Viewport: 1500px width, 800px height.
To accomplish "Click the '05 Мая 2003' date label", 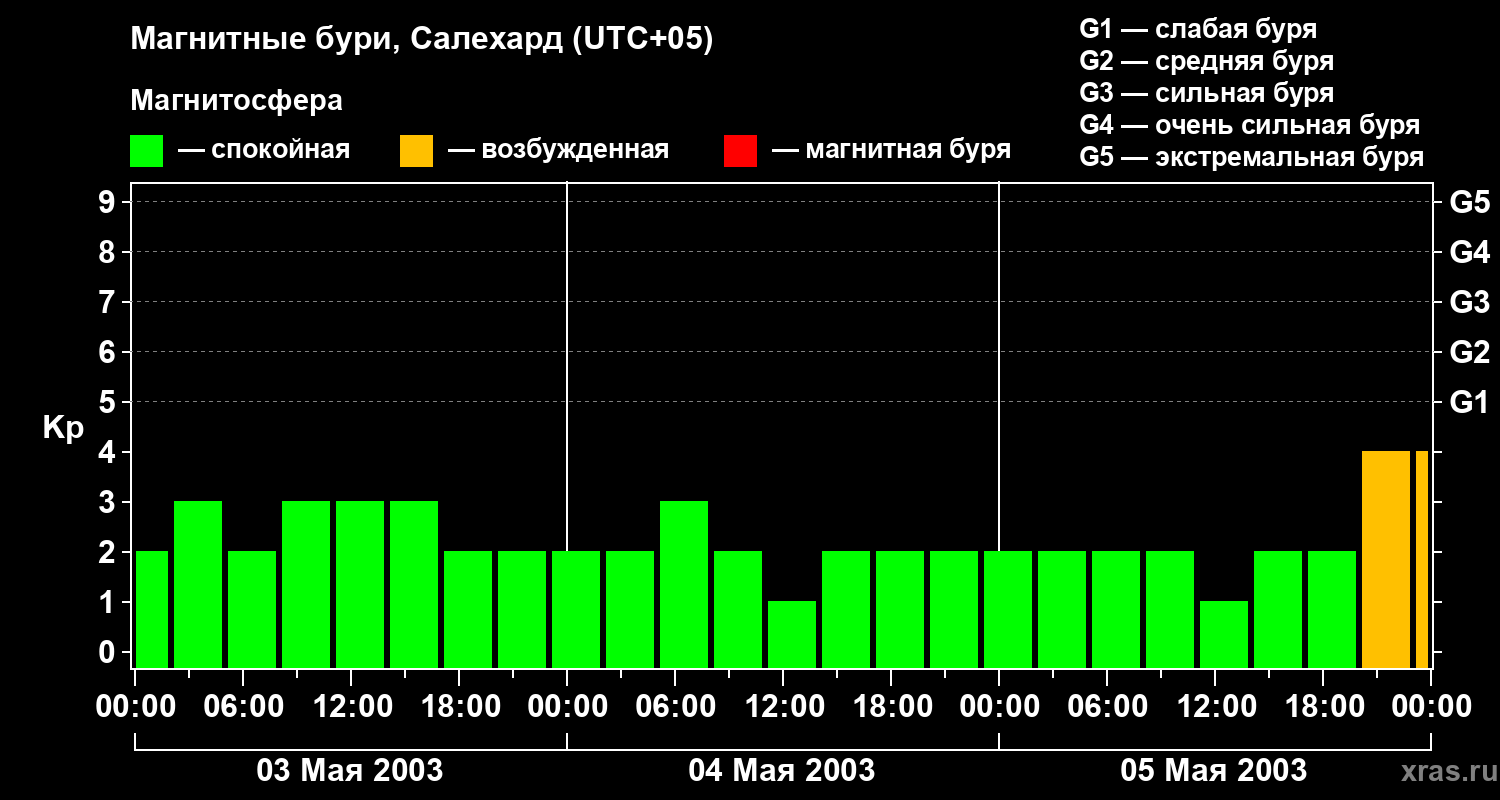I will 1214,770.
